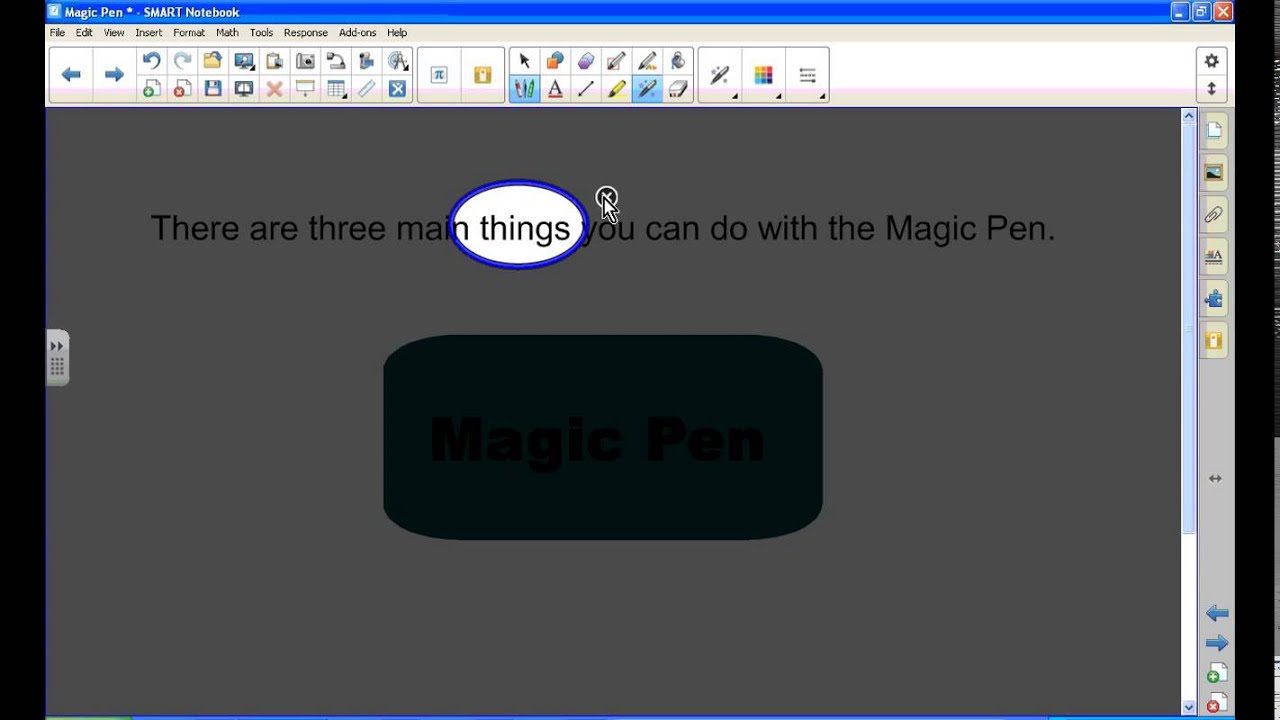The height and width of the screenshot is (720, 1280).
Task: Open the View menu
Action: coord(114,33)
